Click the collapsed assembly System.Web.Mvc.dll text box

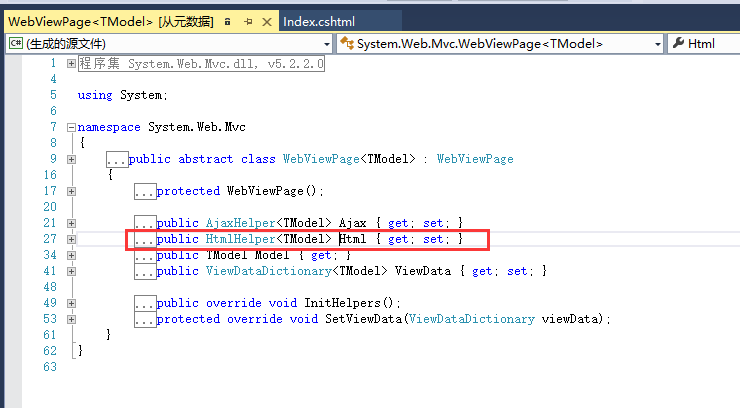coord(202,64)
